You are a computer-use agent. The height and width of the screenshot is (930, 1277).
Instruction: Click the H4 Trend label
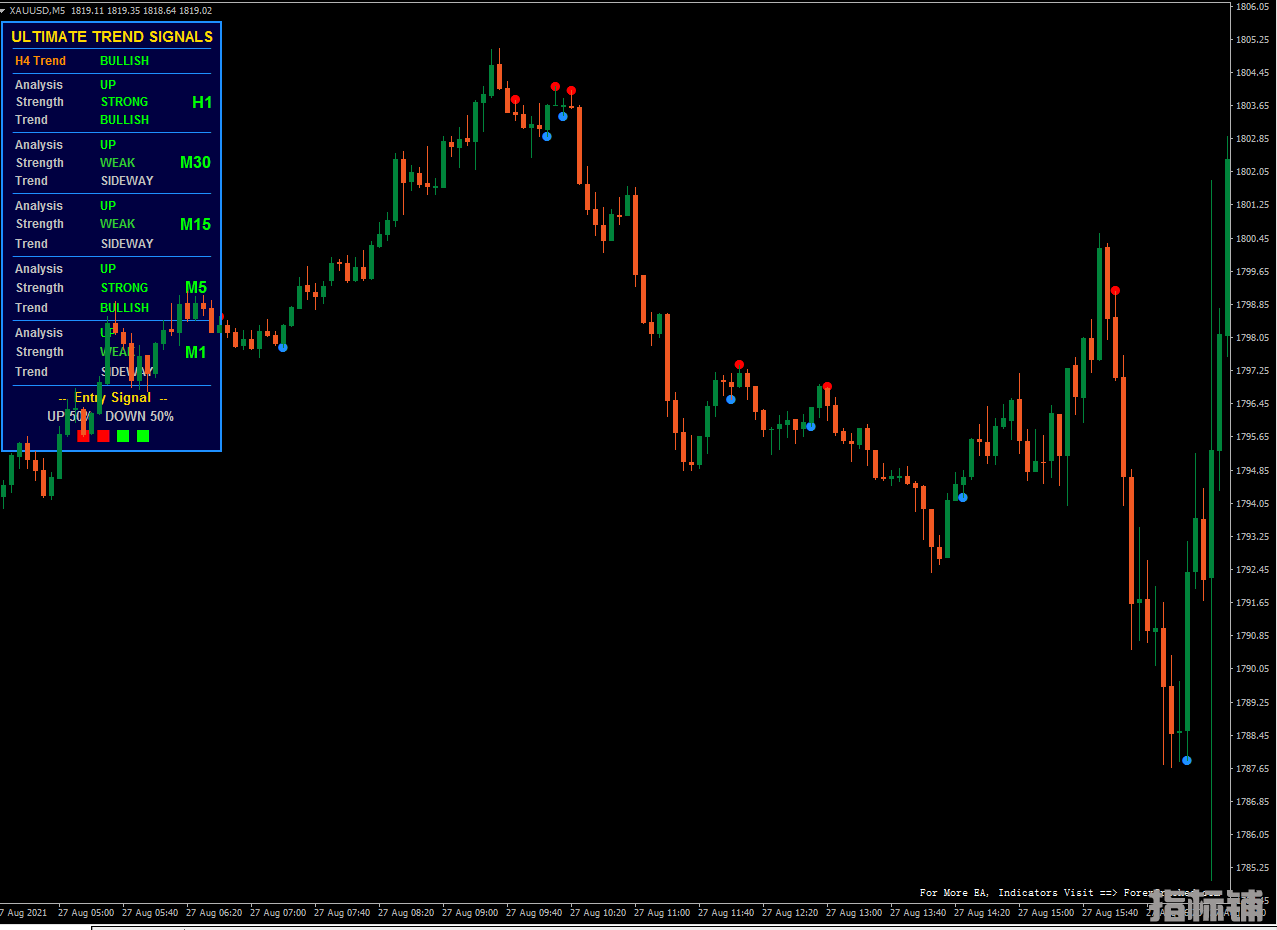(x=40, y=61)
